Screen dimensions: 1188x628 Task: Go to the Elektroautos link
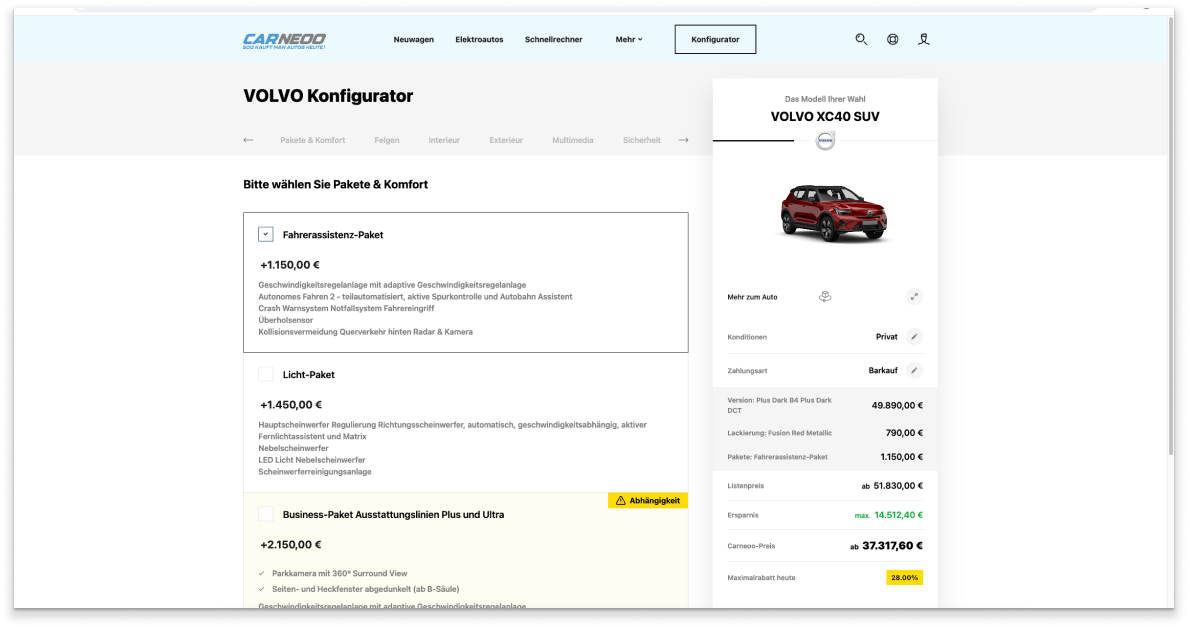point(479,39)
